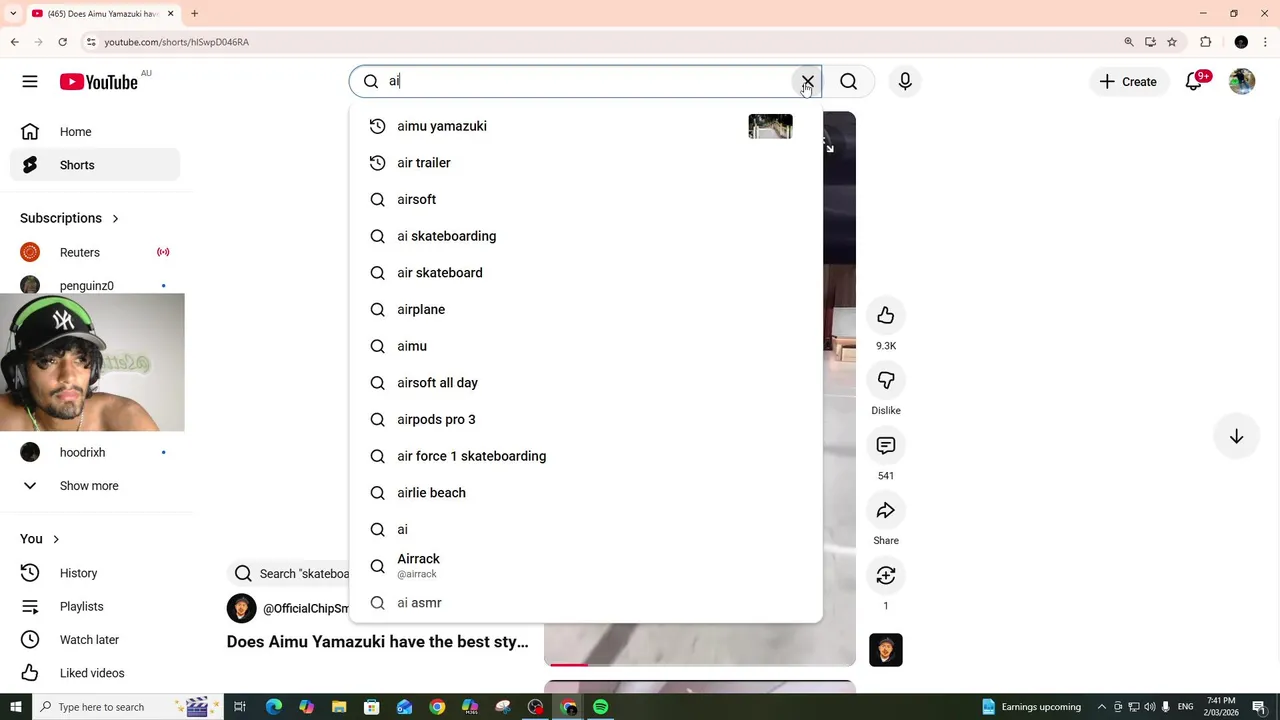This screenshot has width=1280, height=720.
Task: Open Watch later in the sidebar
Action: (x=95, y=640)
